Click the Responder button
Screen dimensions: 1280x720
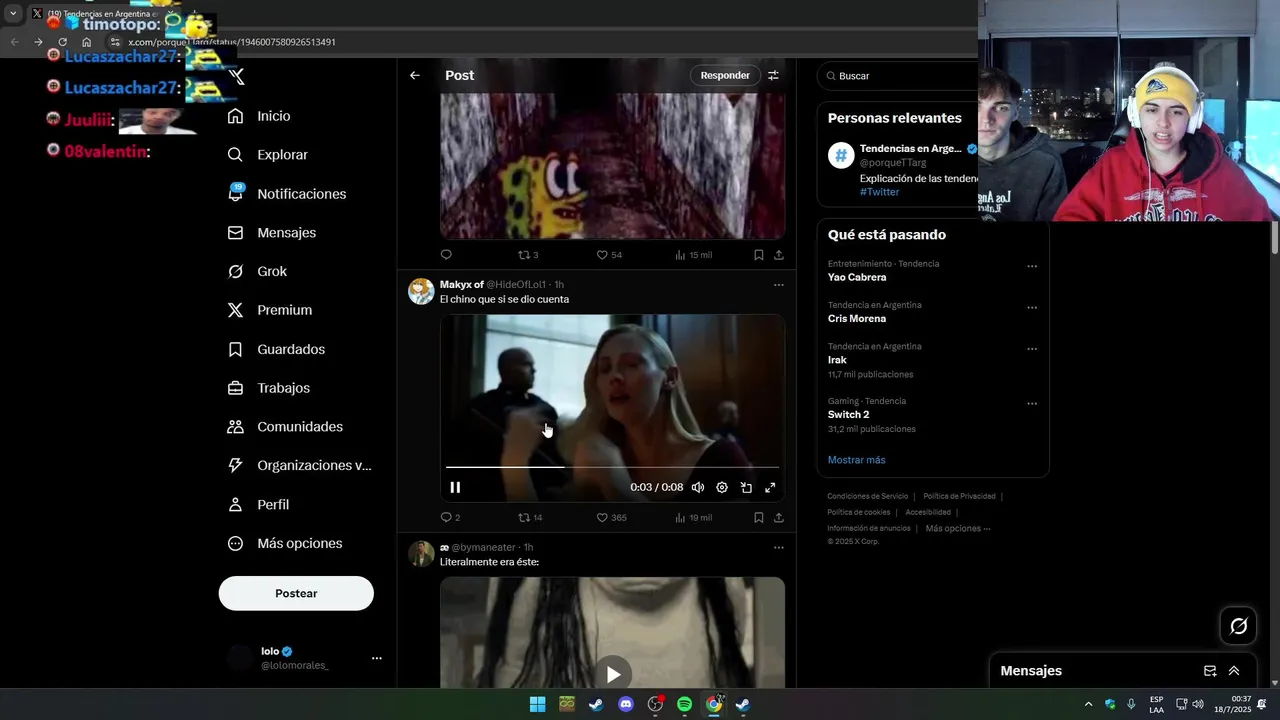click(x=725, y=75)
